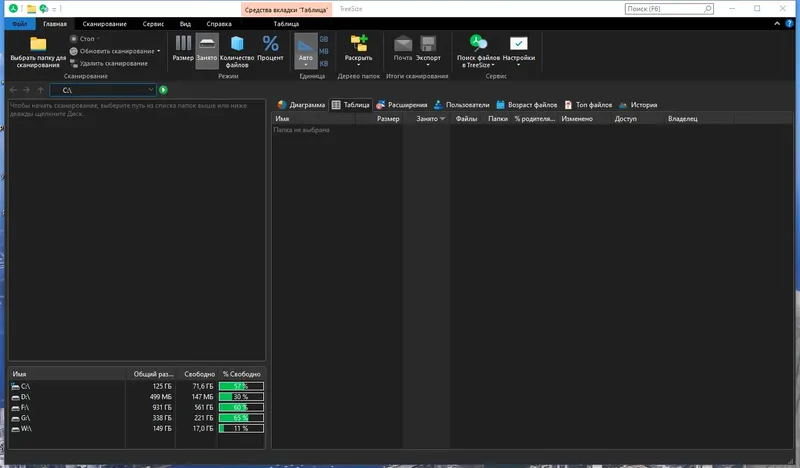Open the 'Топ файлов' view tab

588,105
